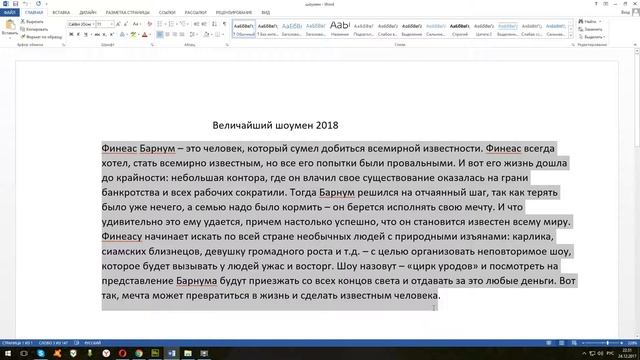The image size is (640, 360).
Task: Toggle superscript formatting
Action: point(111,35)
